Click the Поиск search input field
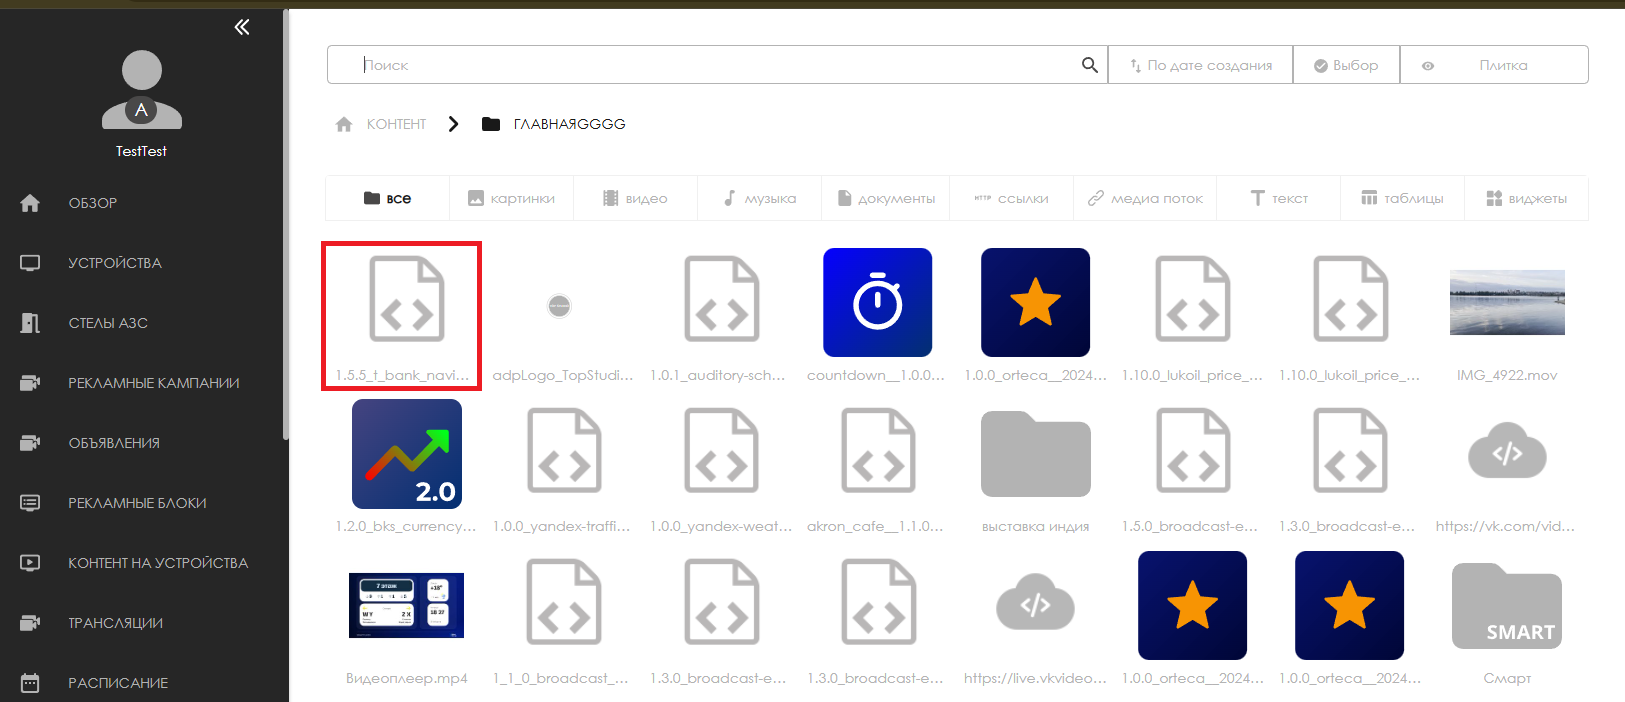Image resolution: width=1625 pixels, height=702 pixels. pos(715,65)
